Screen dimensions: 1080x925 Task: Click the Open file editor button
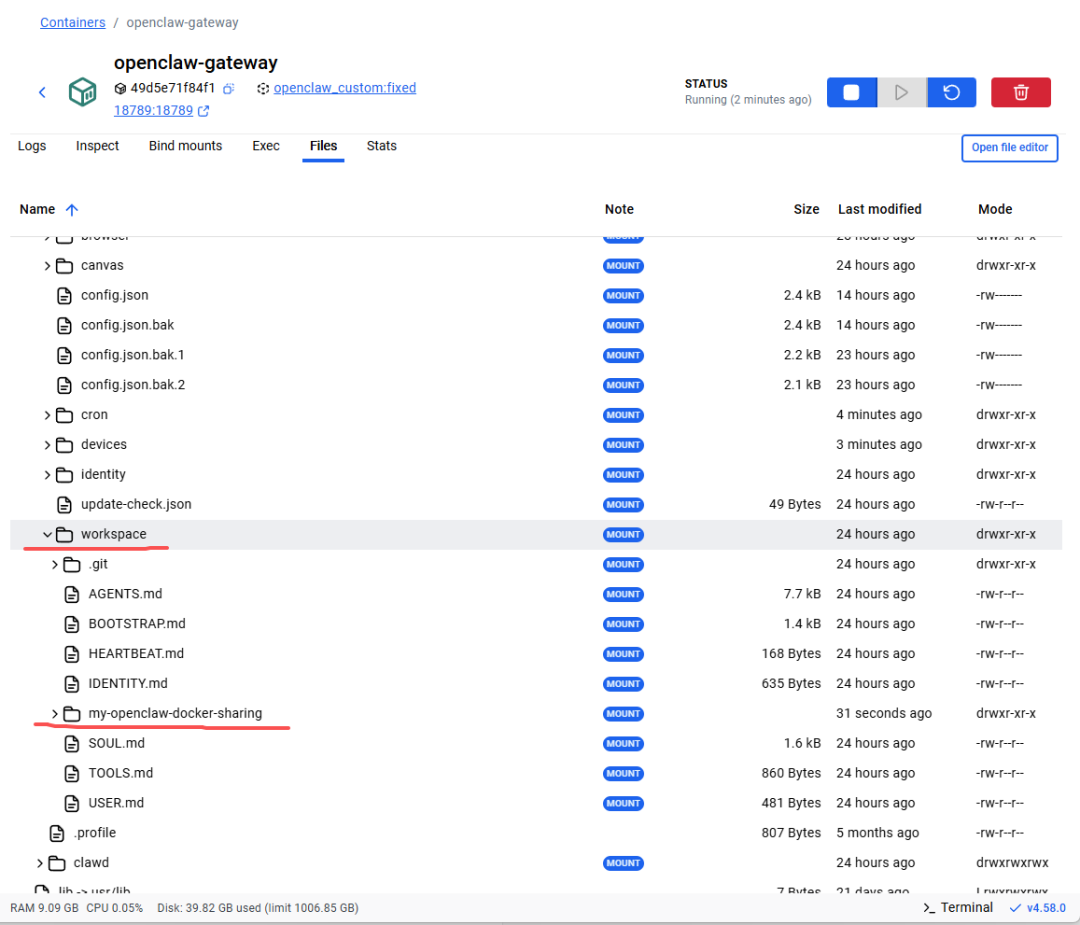pyautogui.click(x=1009, y=148)
